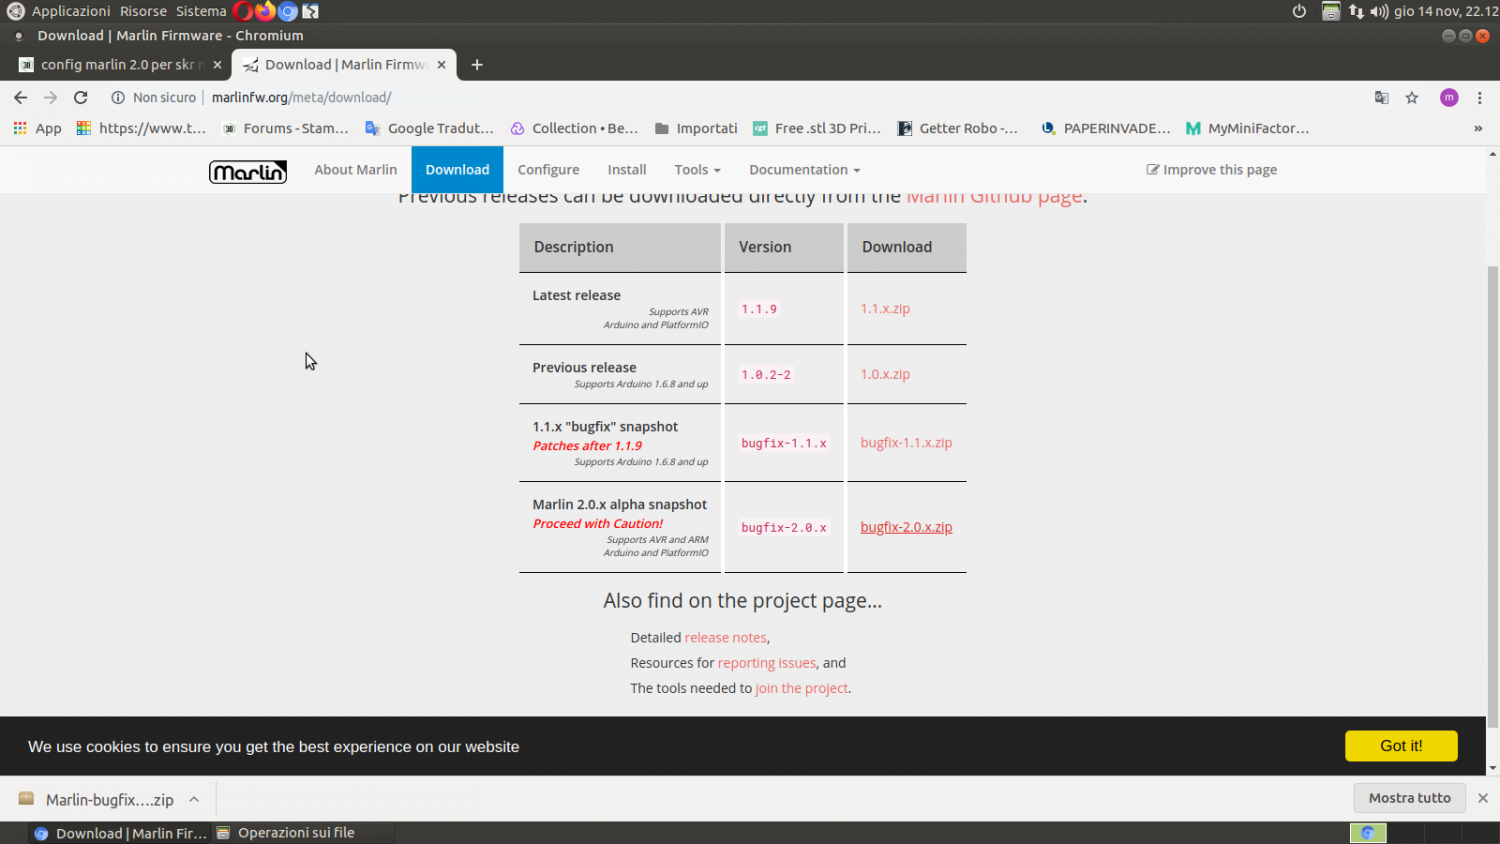Launch Chromium from the top panel

[288, 11]
